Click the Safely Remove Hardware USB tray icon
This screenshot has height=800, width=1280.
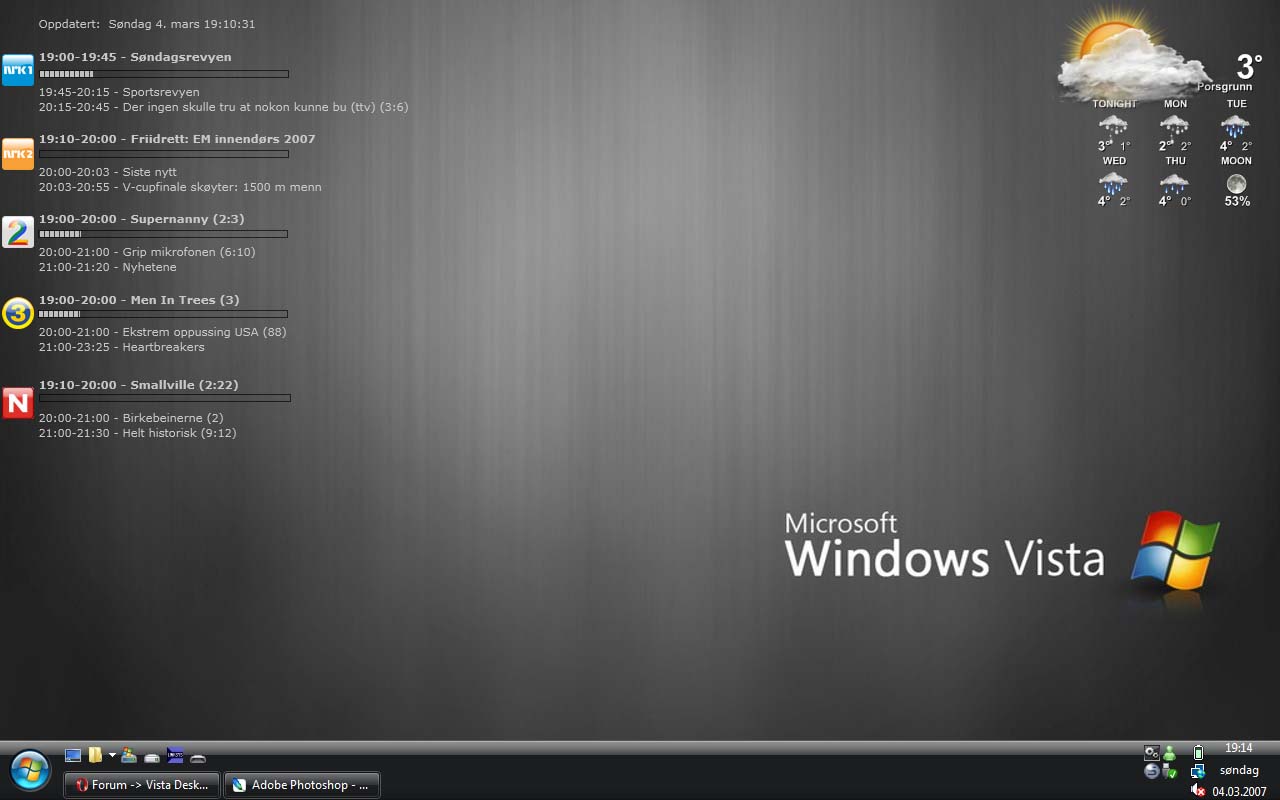(1169, 771)
